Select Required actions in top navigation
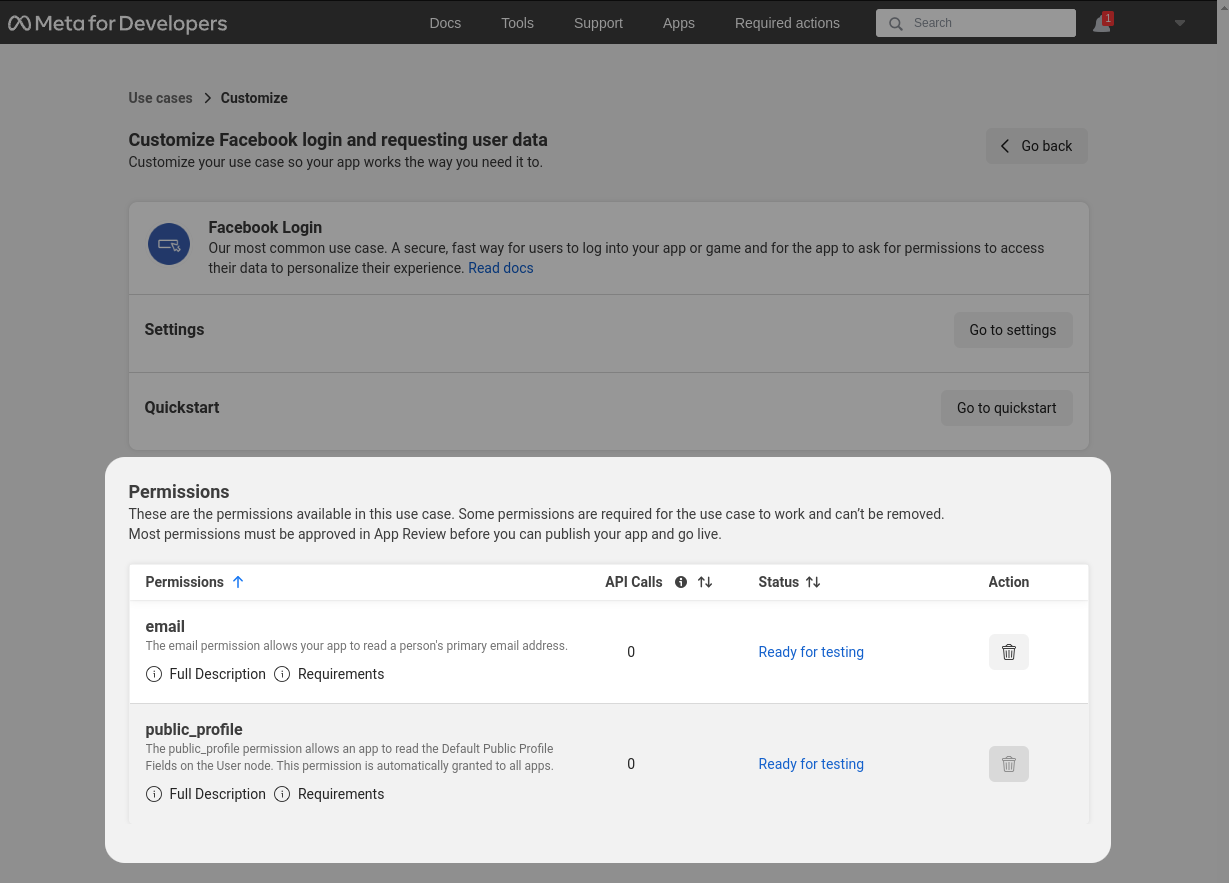 click(787, 22)
